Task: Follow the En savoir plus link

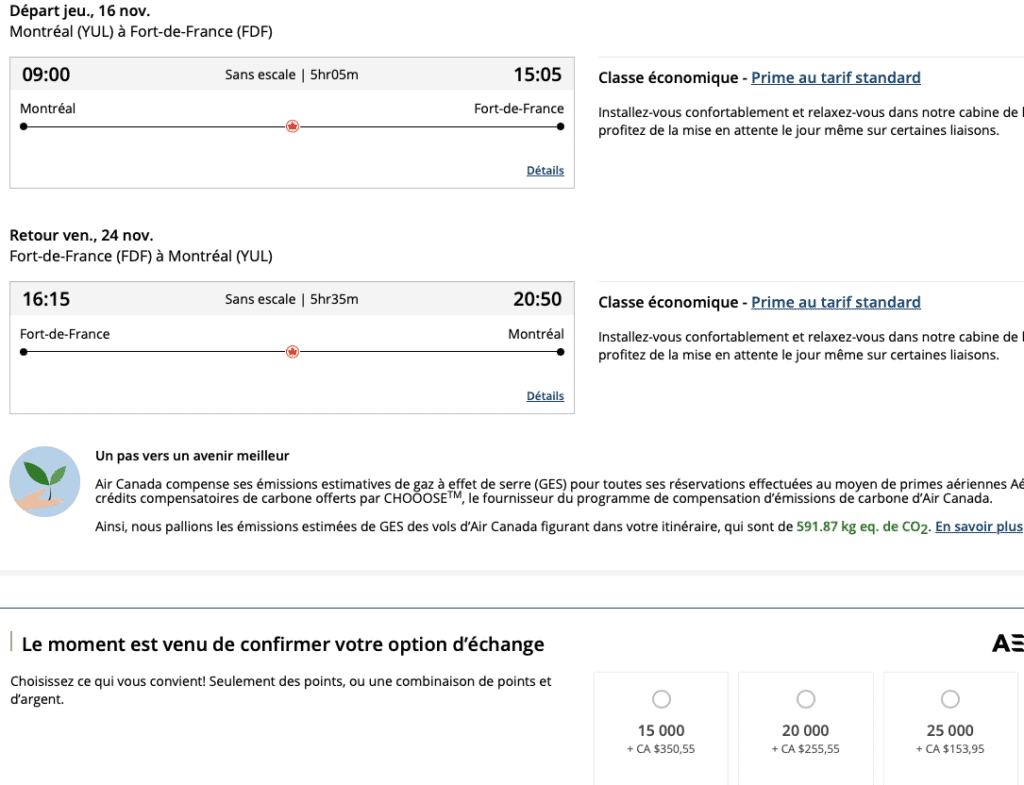Action: click(978, 527)
